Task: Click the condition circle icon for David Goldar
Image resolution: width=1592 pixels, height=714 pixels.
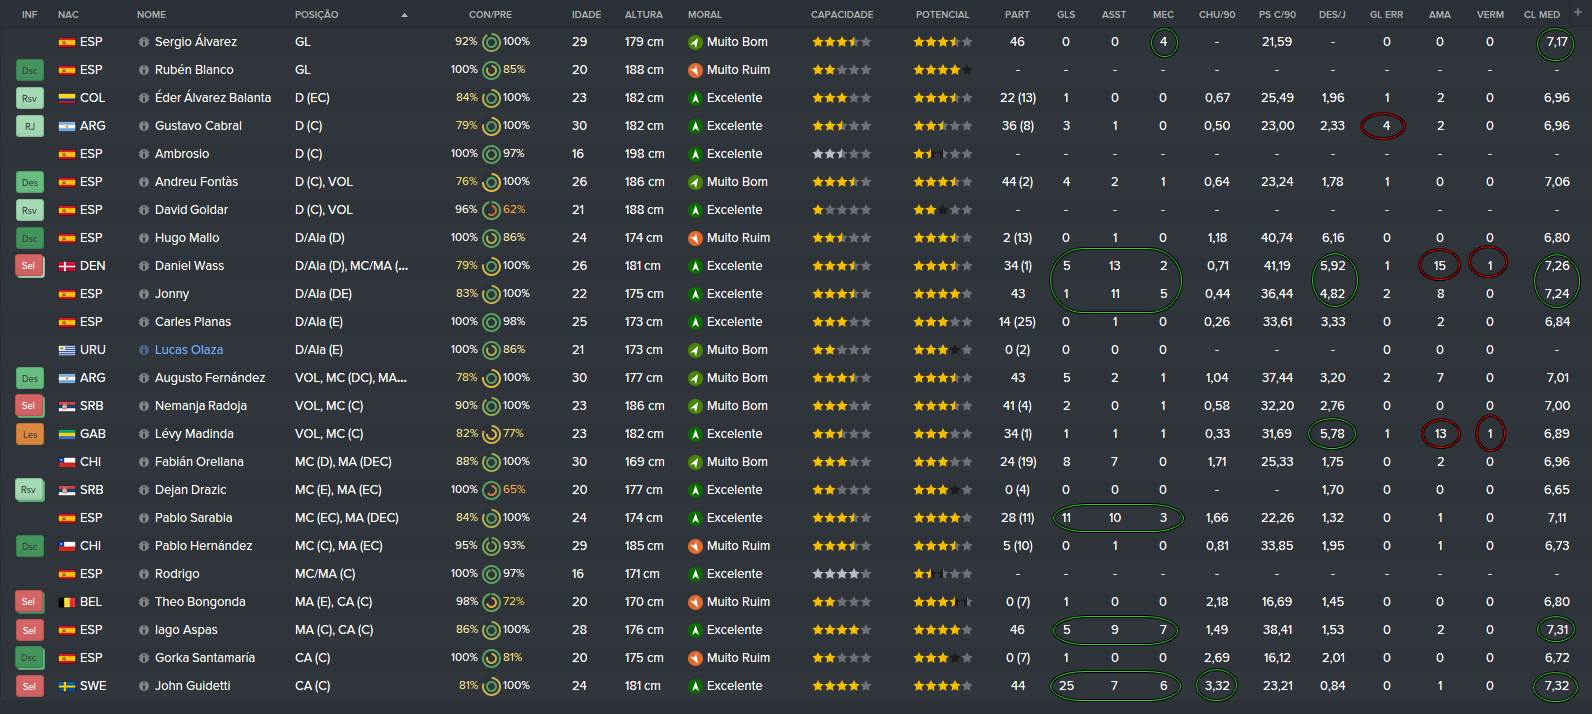Action: pyautogui.click(x=491, y=210)
